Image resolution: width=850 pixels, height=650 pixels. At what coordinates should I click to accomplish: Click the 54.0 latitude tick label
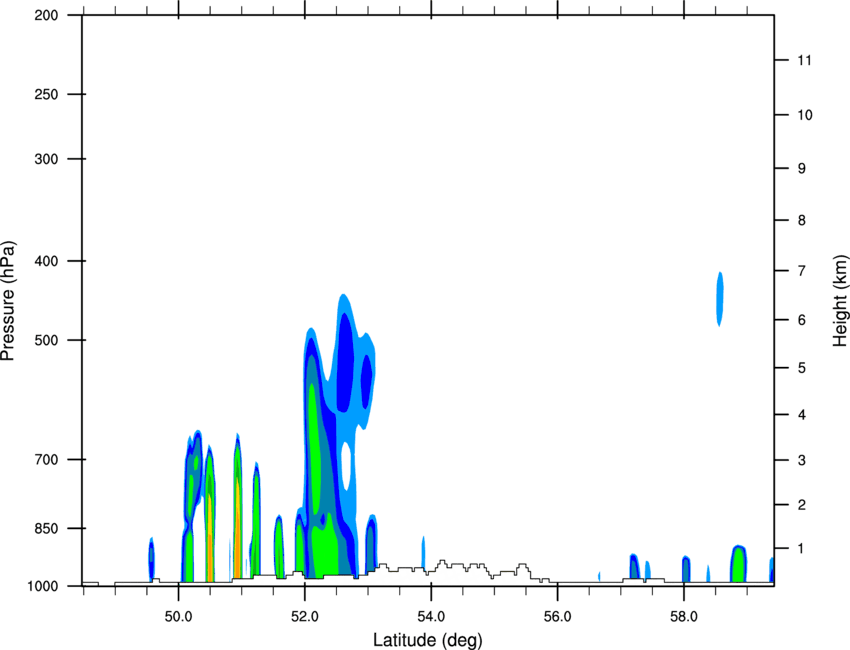point(431,617)
